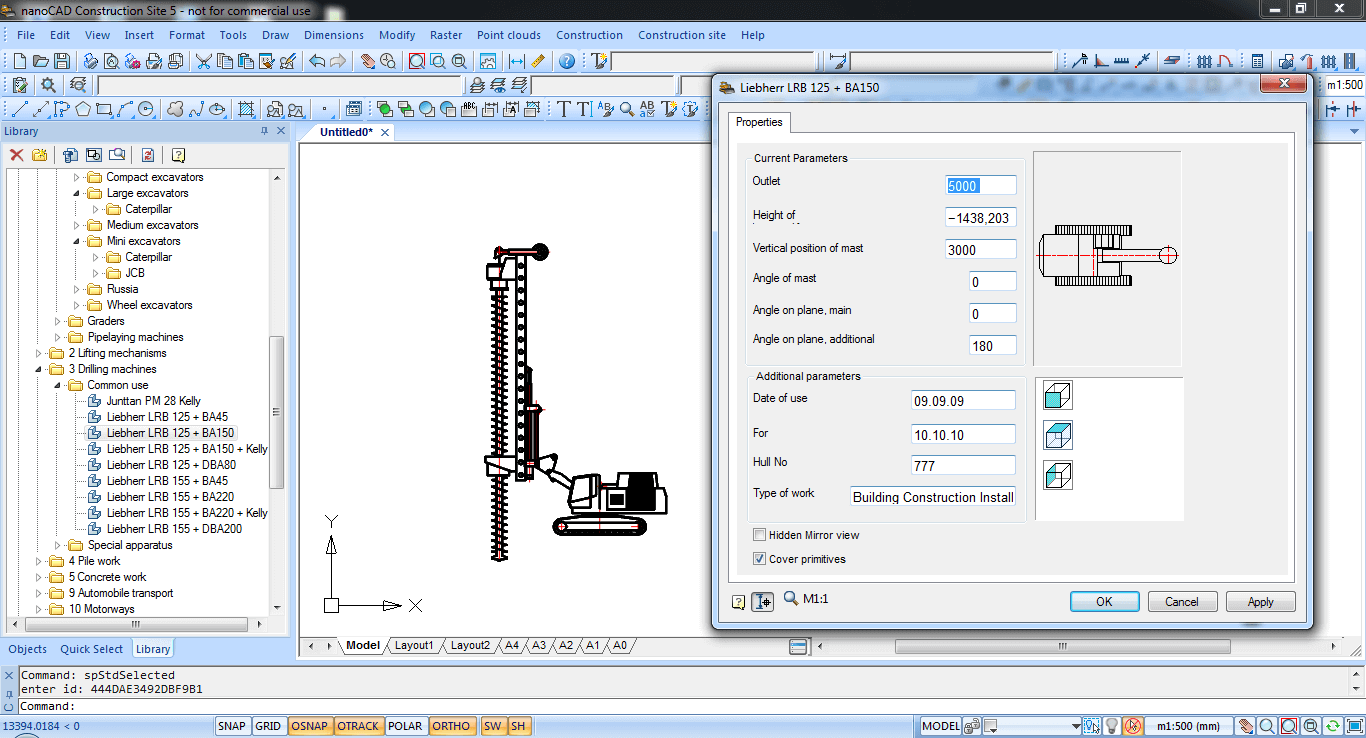This screenshot has width=1366, height=738.
Task: Click the magnifier search icon in Library toolbar
Action: [117, 155]
